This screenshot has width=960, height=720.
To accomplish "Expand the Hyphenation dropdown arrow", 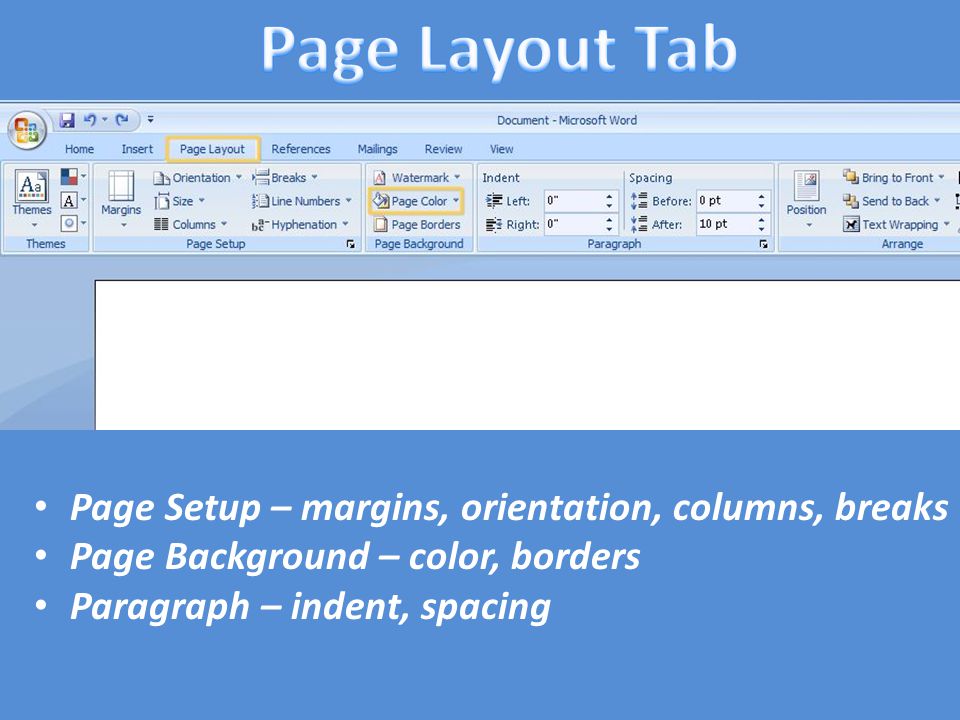I will click(x=345, y=224).
